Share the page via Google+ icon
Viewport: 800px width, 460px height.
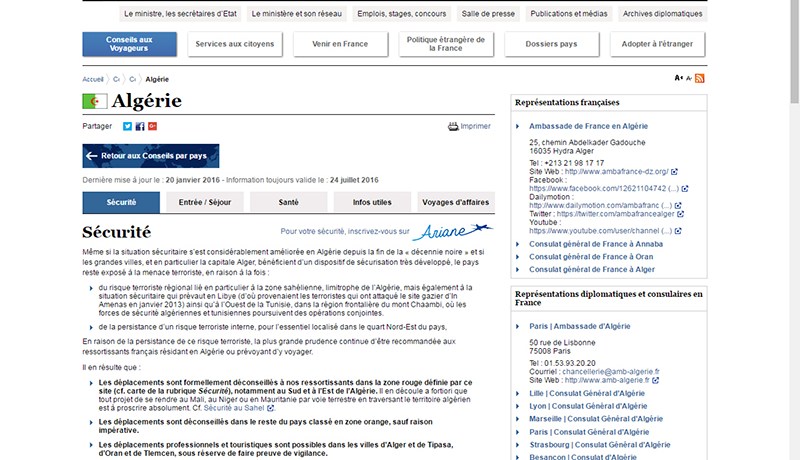pyautogui.click(x=153, y=126)
